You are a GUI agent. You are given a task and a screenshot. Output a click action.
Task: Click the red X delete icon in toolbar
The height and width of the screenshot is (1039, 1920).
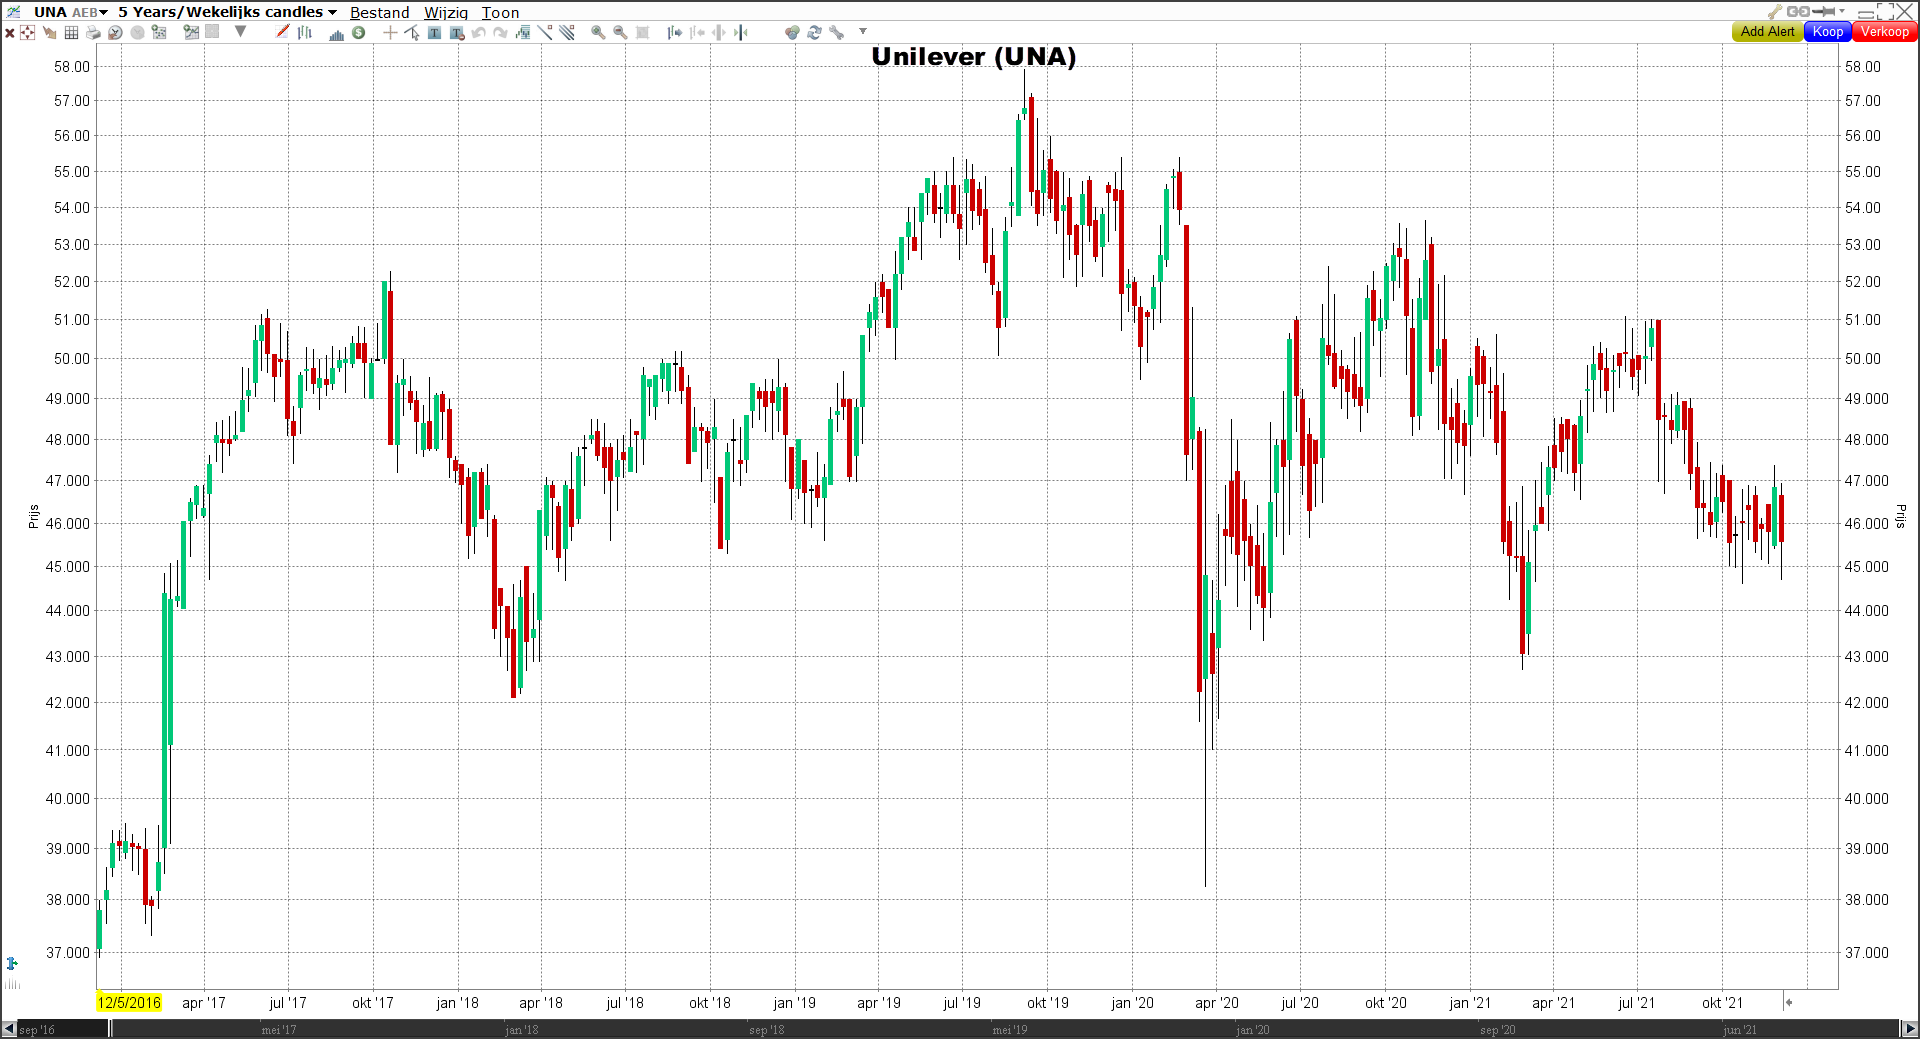tap(10, 32)
